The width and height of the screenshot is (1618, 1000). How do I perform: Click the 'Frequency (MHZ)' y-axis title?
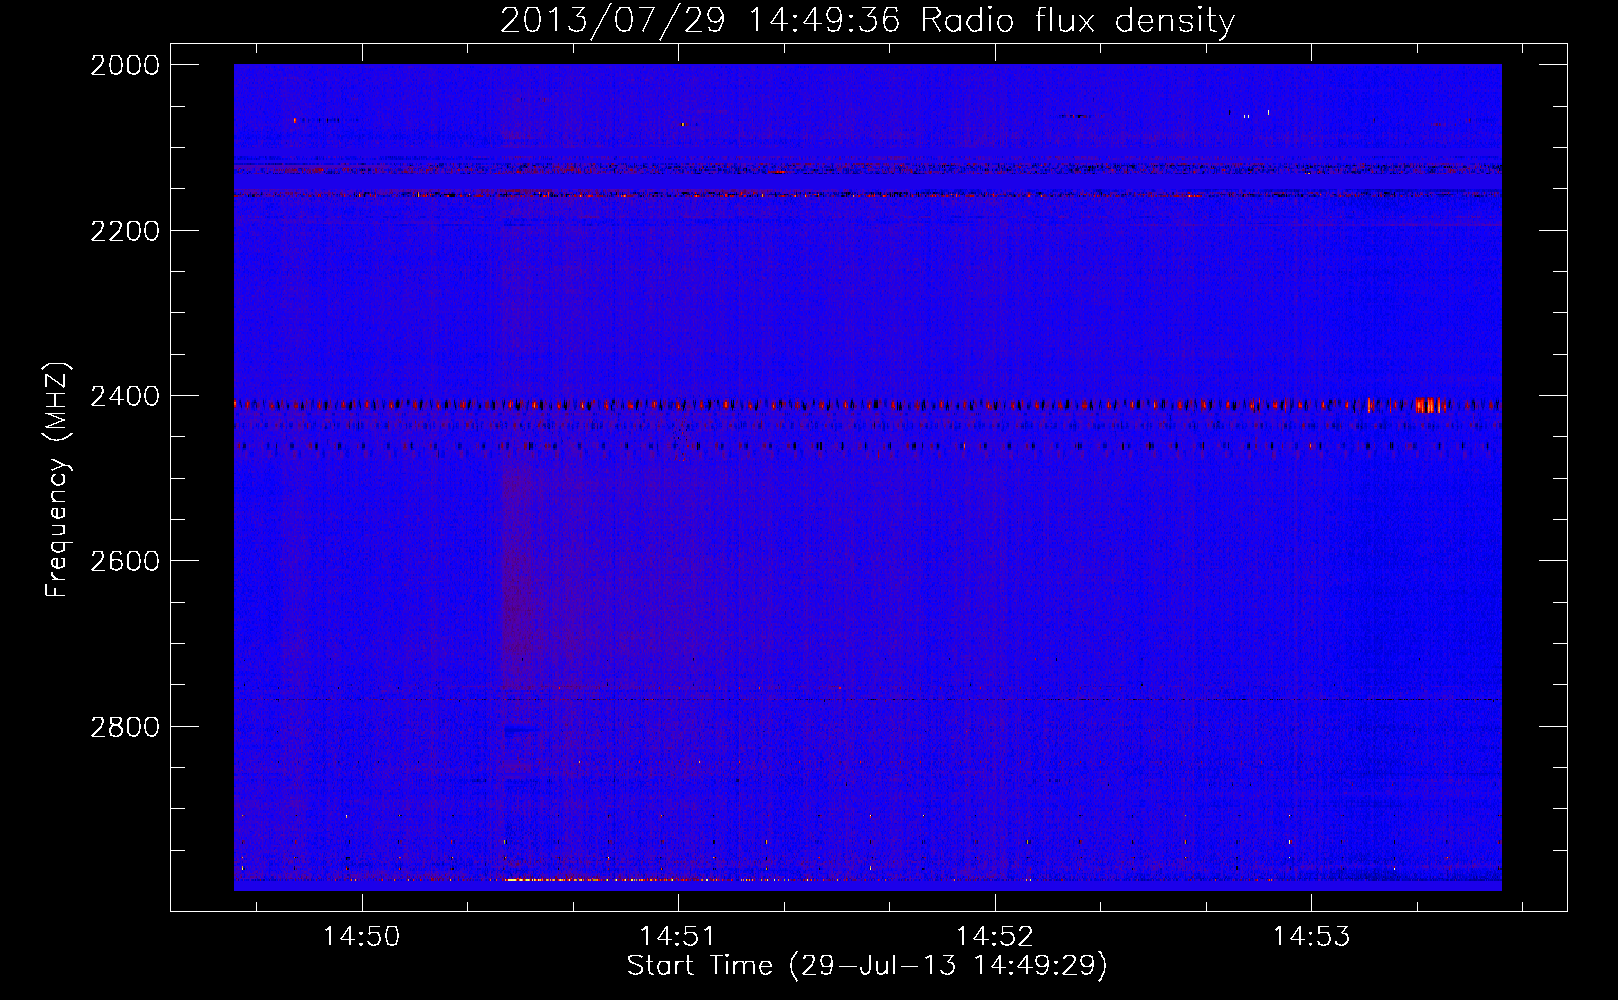[58, 480]
